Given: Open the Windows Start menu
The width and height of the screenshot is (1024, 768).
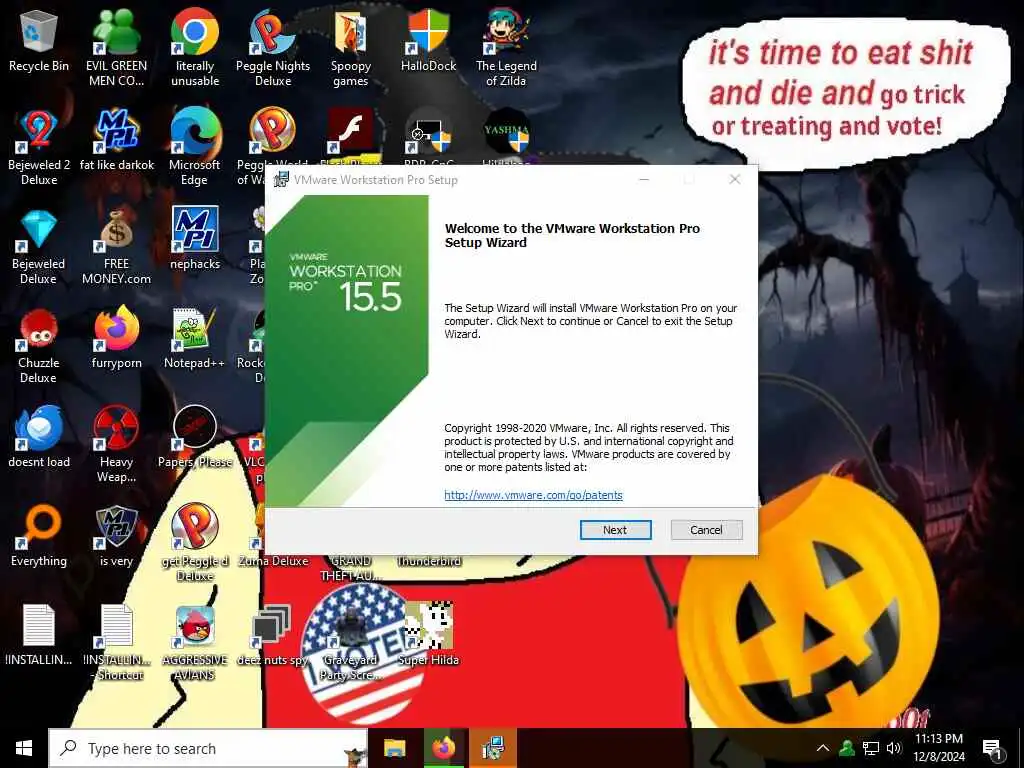Looking at the screenshot, I should point(24,748).
